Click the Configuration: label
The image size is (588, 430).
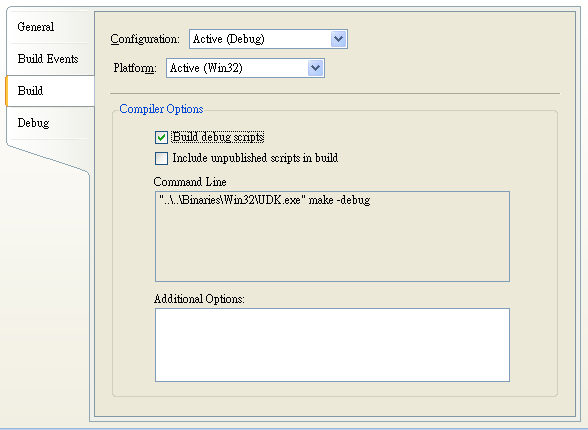[x=145, y=39]
